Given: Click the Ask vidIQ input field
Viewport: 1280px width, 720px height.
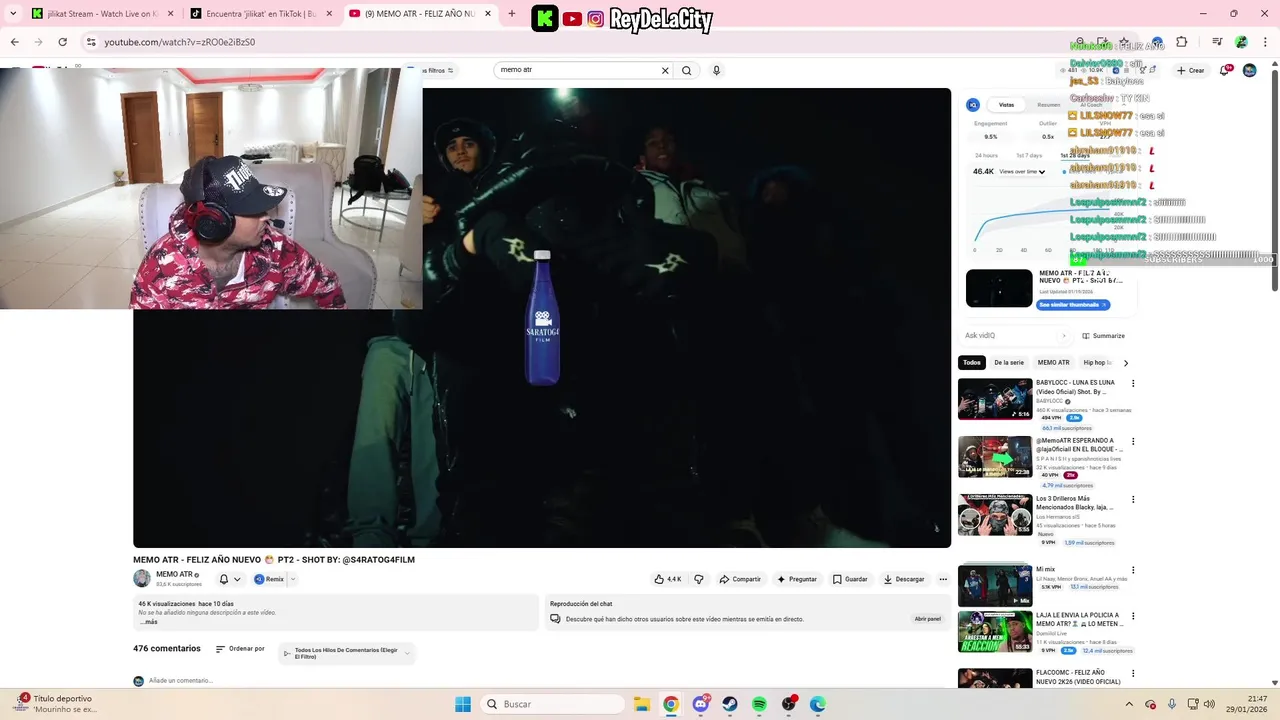Looking at the screenshot, I should coord(1016,336).
